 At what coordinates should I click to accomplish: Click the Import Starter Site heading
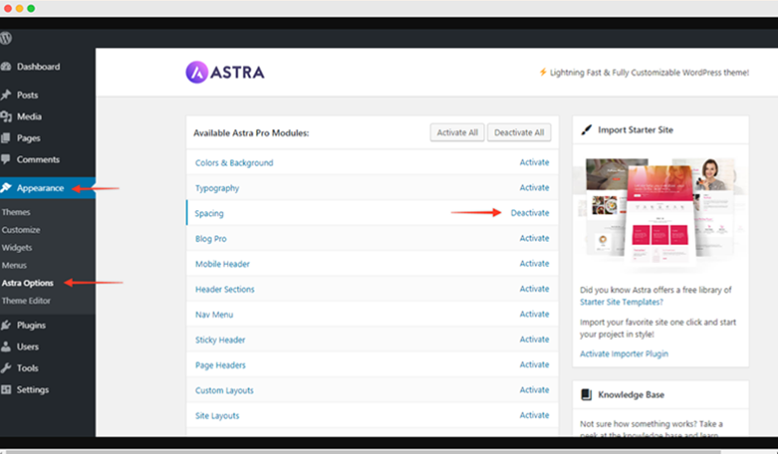coord(636,130)
